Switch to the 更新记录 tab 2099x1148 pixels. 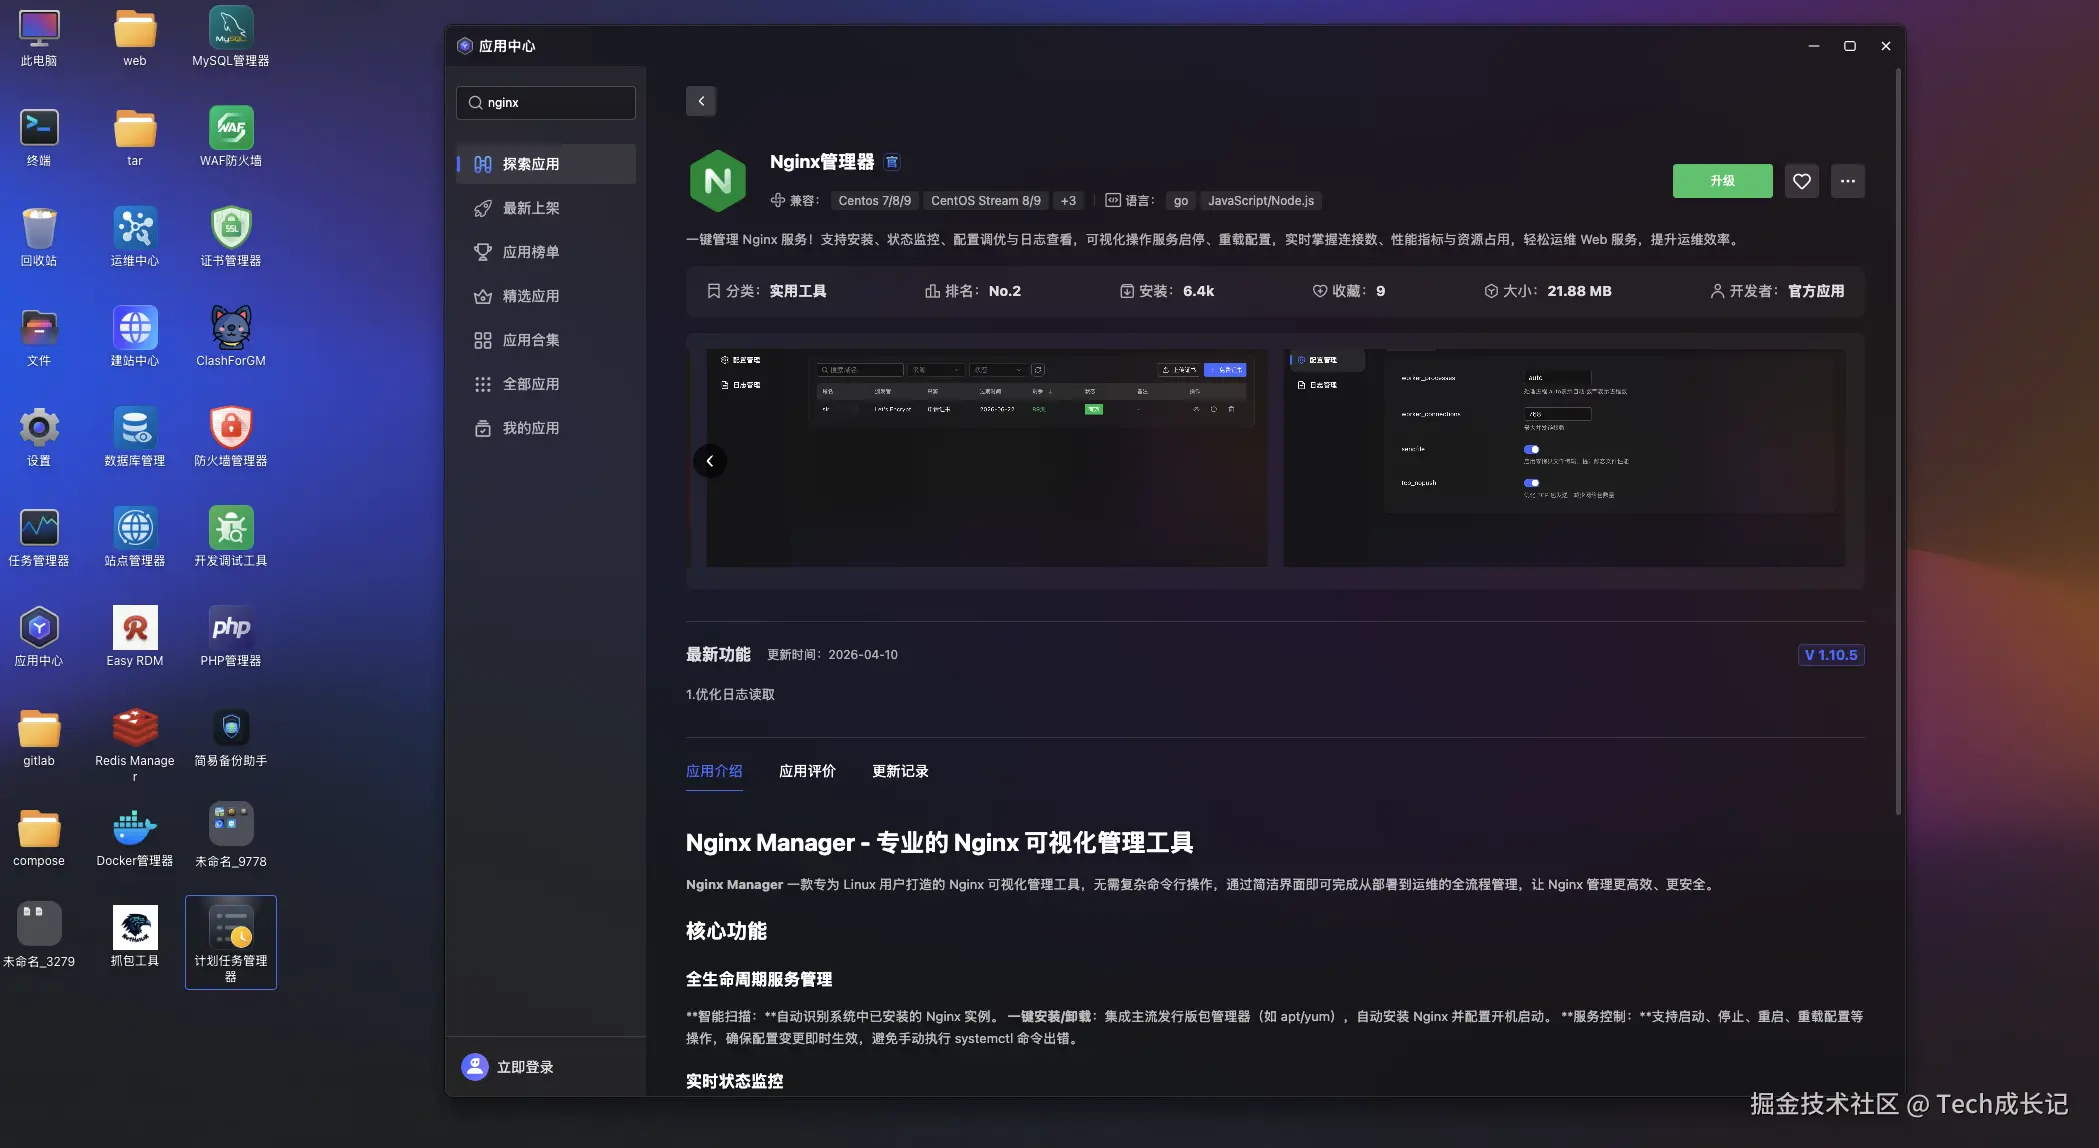click(898, 771)
